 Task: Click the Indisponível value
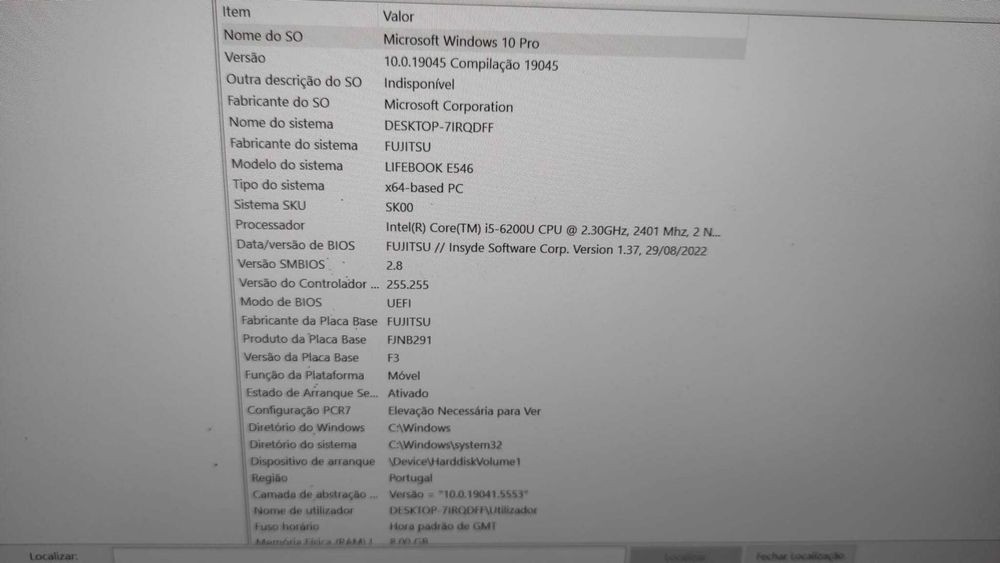[419, 84]
